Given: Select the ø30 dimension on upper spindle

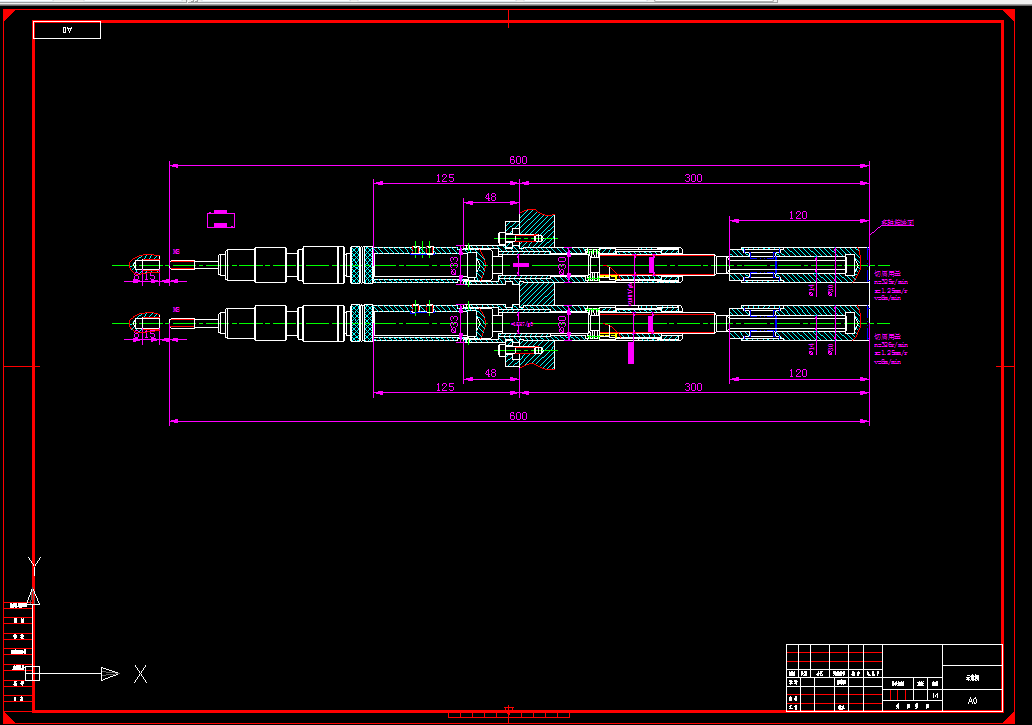Looking at the screenshot, I should 562,265.
